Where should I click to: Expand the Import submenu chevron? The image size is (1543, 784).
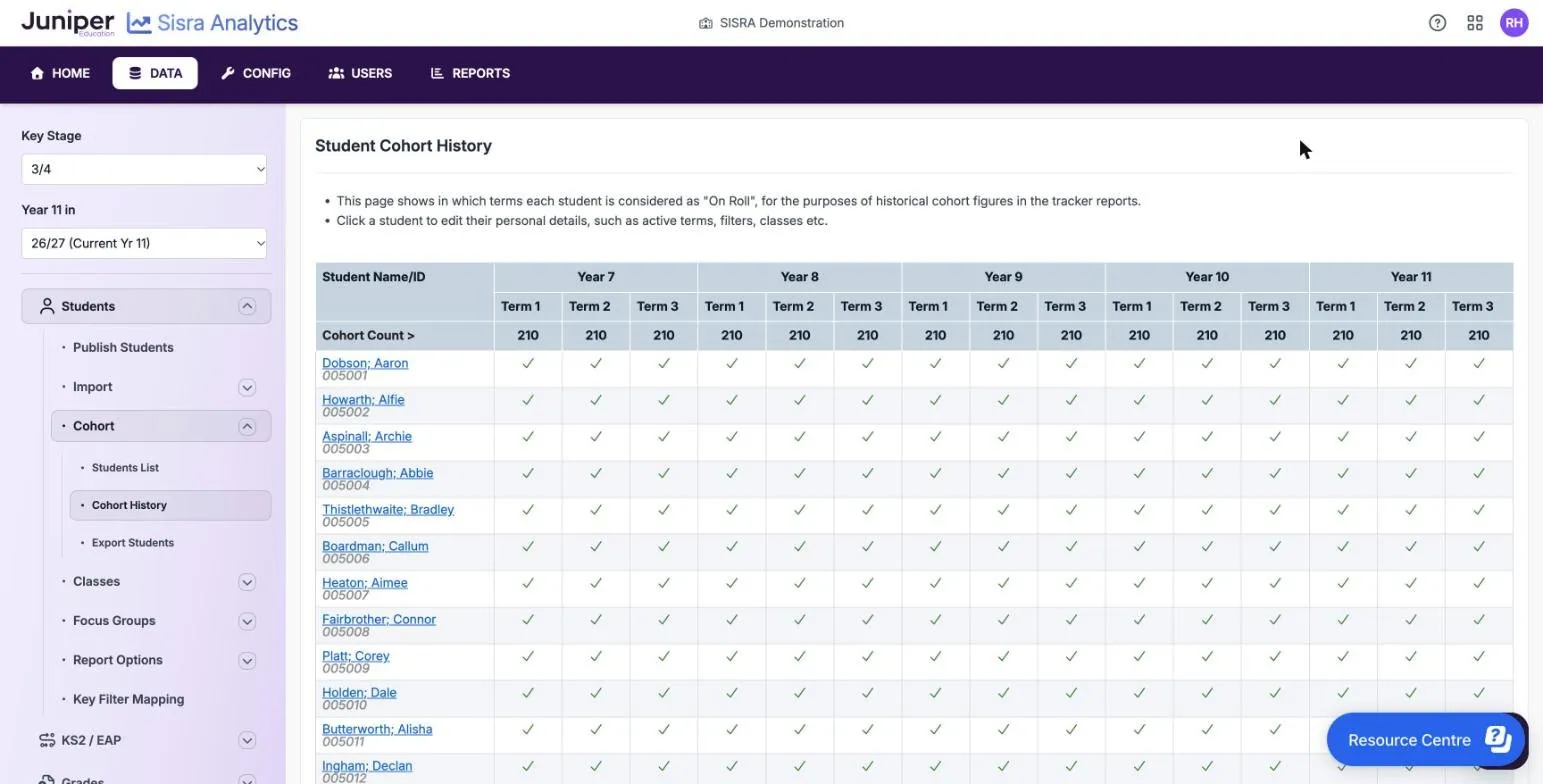(x=247, y=387)
